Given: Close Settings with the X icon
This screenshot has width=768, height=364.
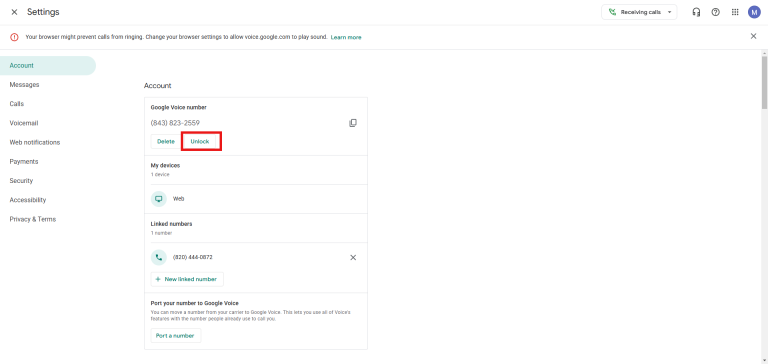Looking at the screenshot, I should (x=14, y=12).
